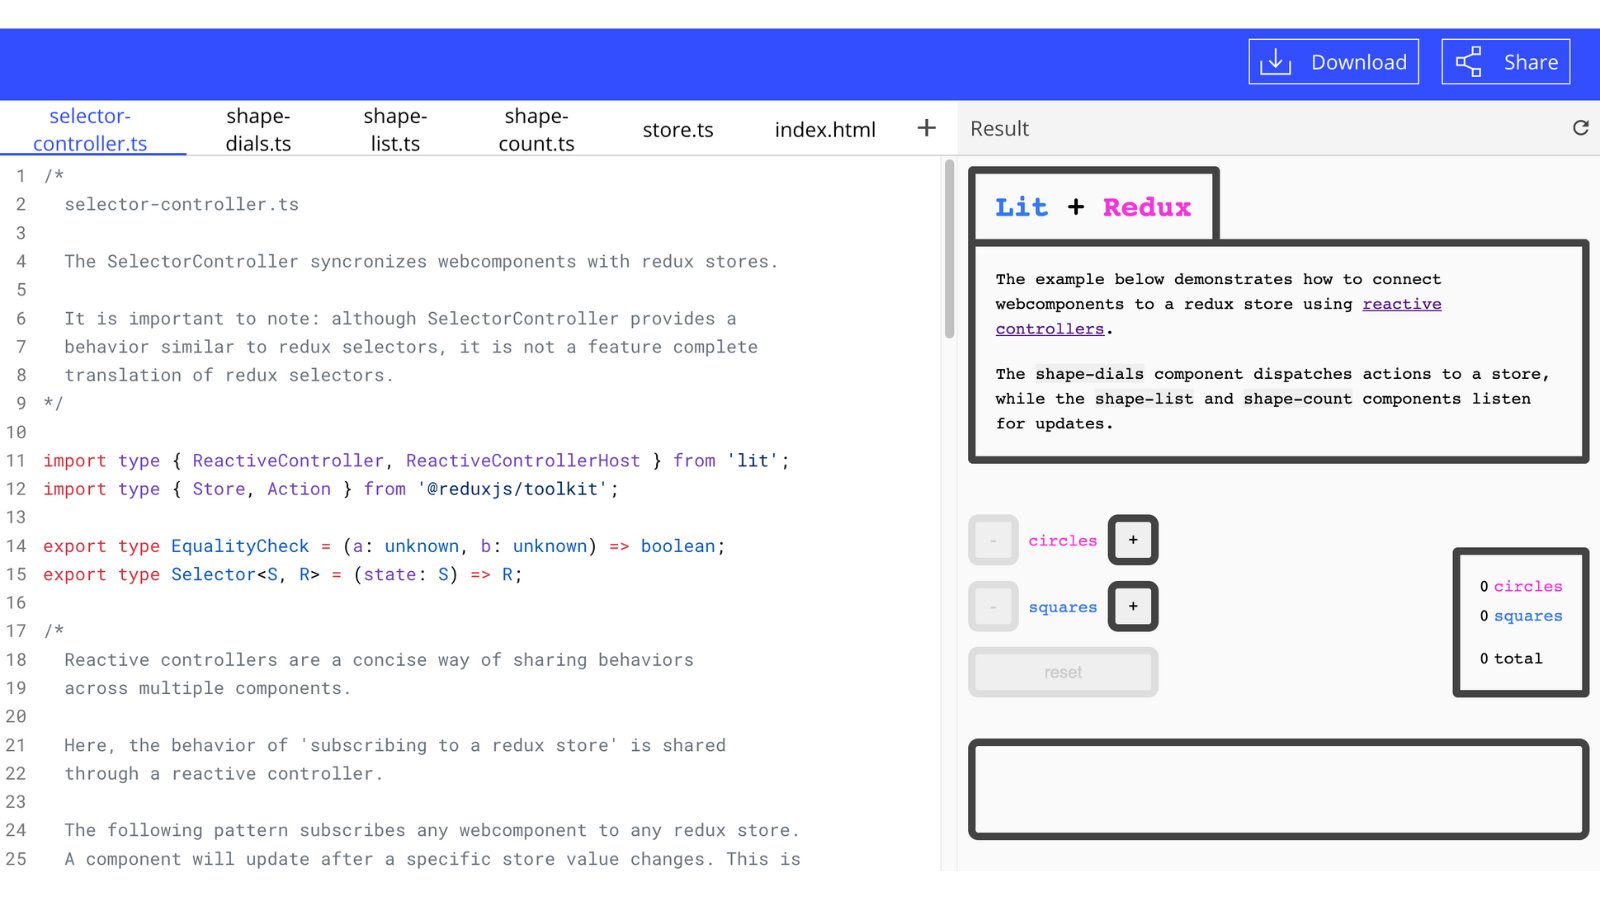Click the Download button
The image size is (1600, 900).
[1333, 62]
